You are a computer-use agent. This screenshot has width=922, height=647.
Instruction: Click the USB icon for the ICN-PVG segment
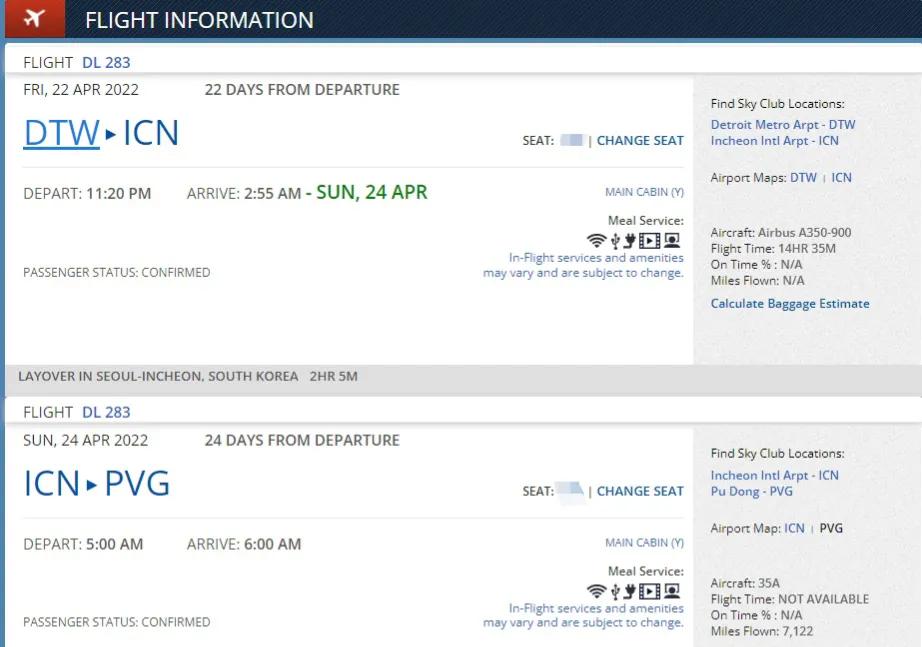[x=614, y=591]
